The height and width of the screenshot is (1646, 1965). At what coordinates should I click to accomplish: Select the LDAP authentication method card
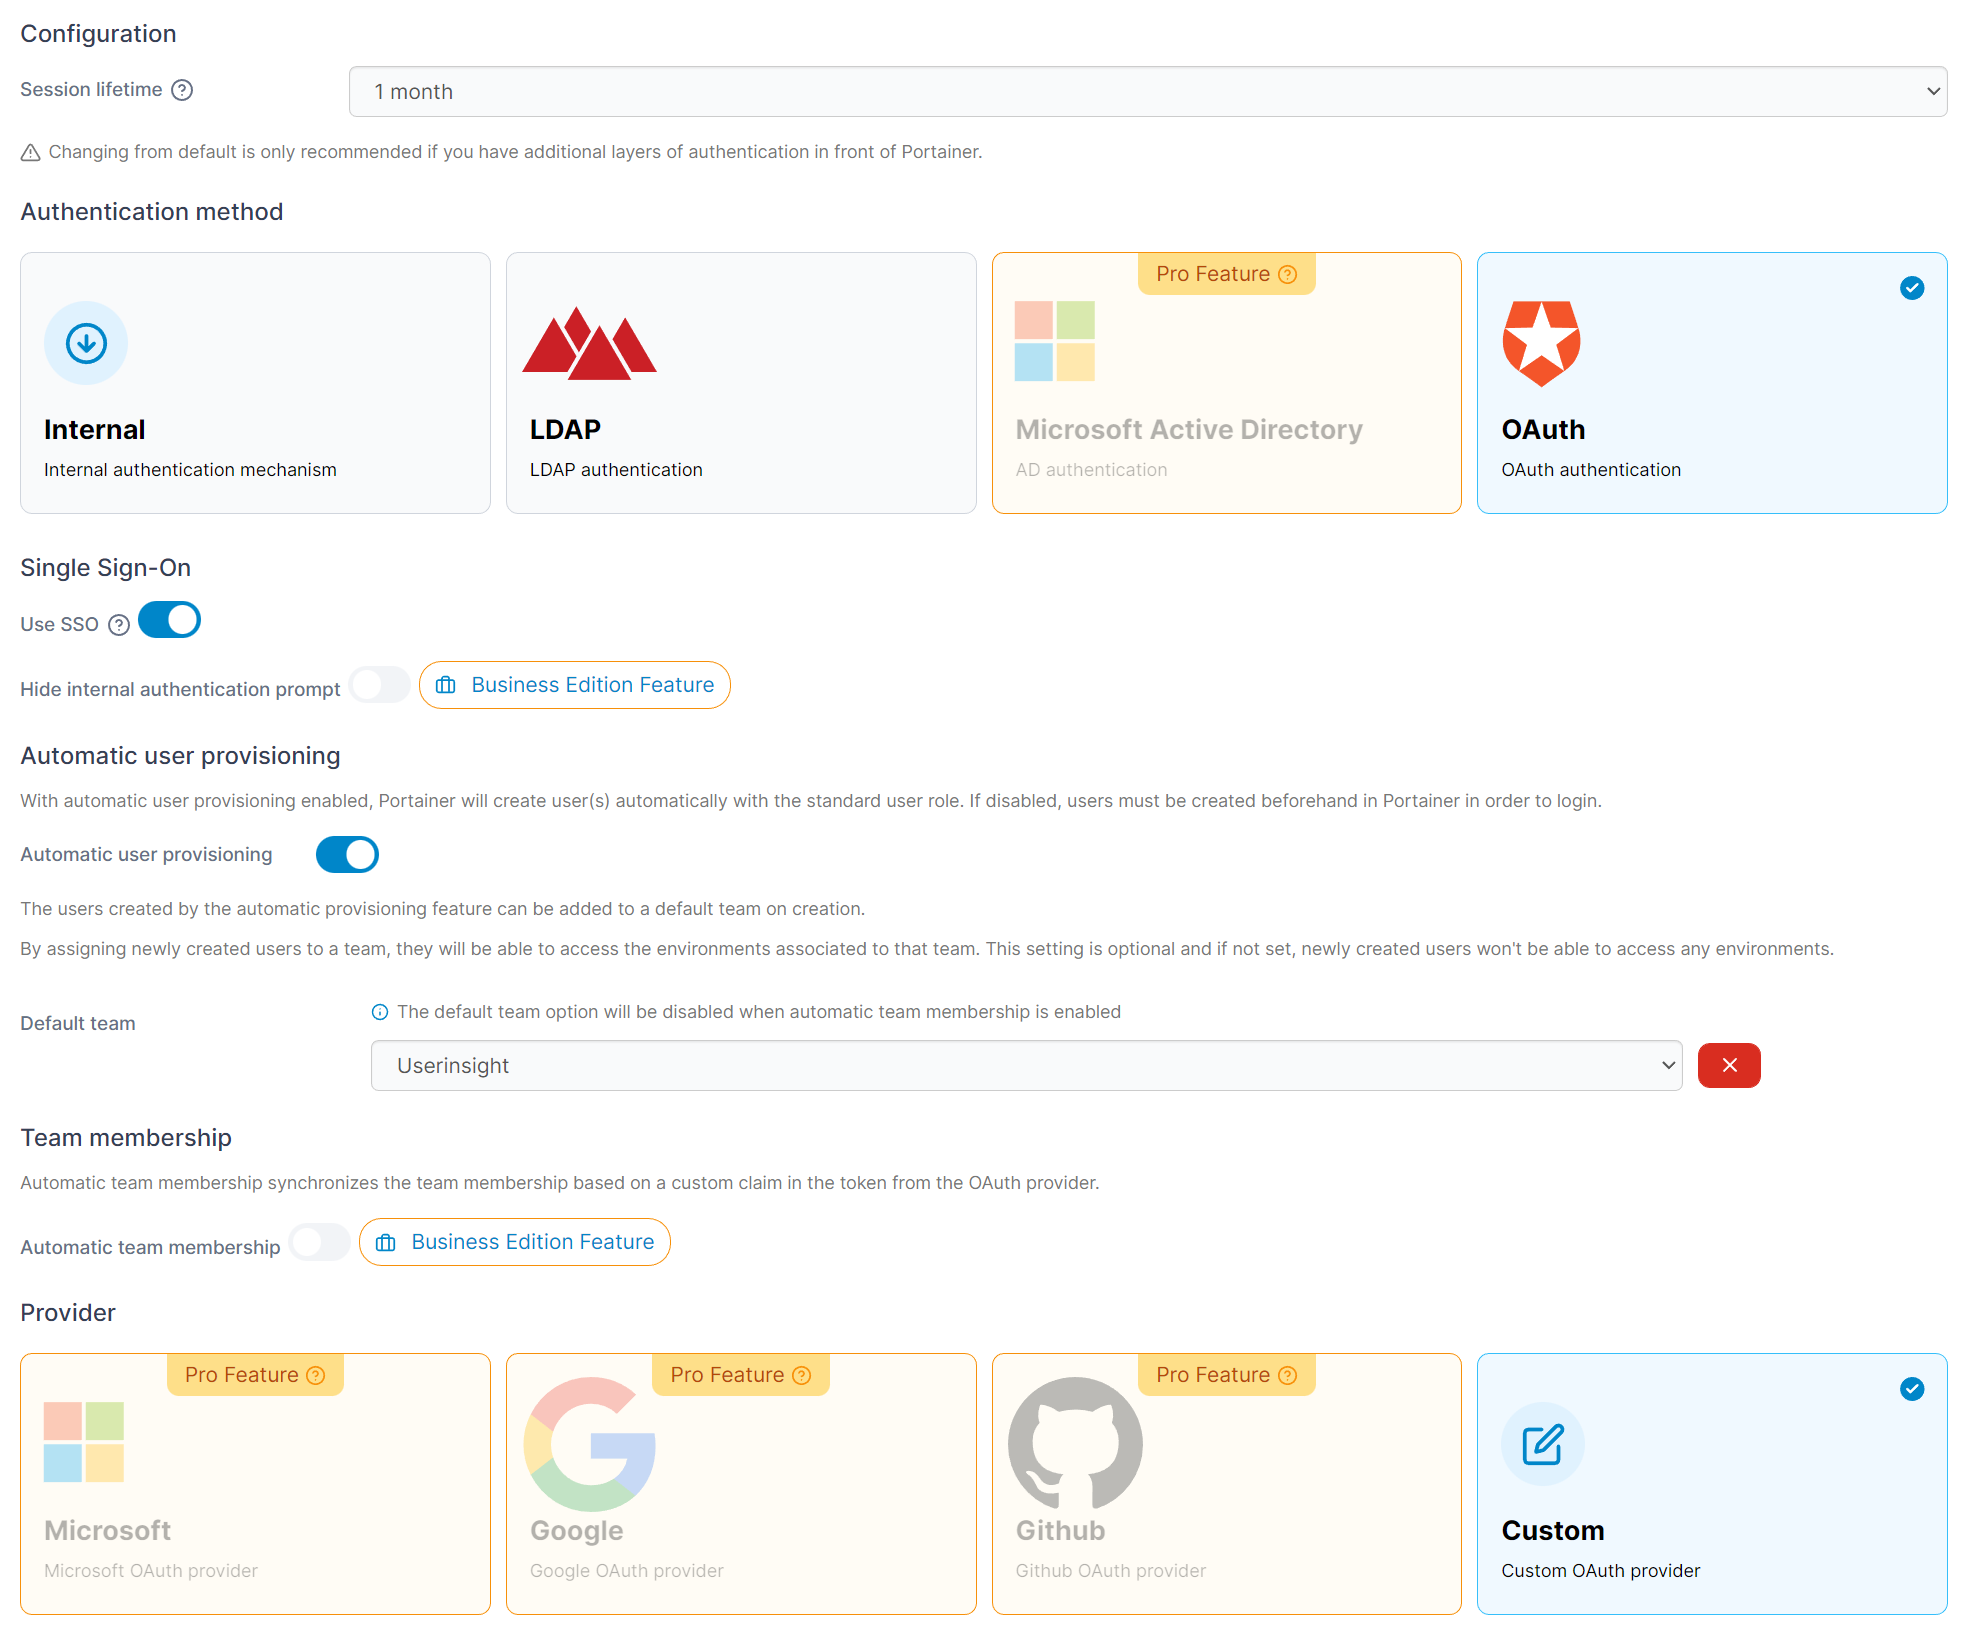[741, 383]
